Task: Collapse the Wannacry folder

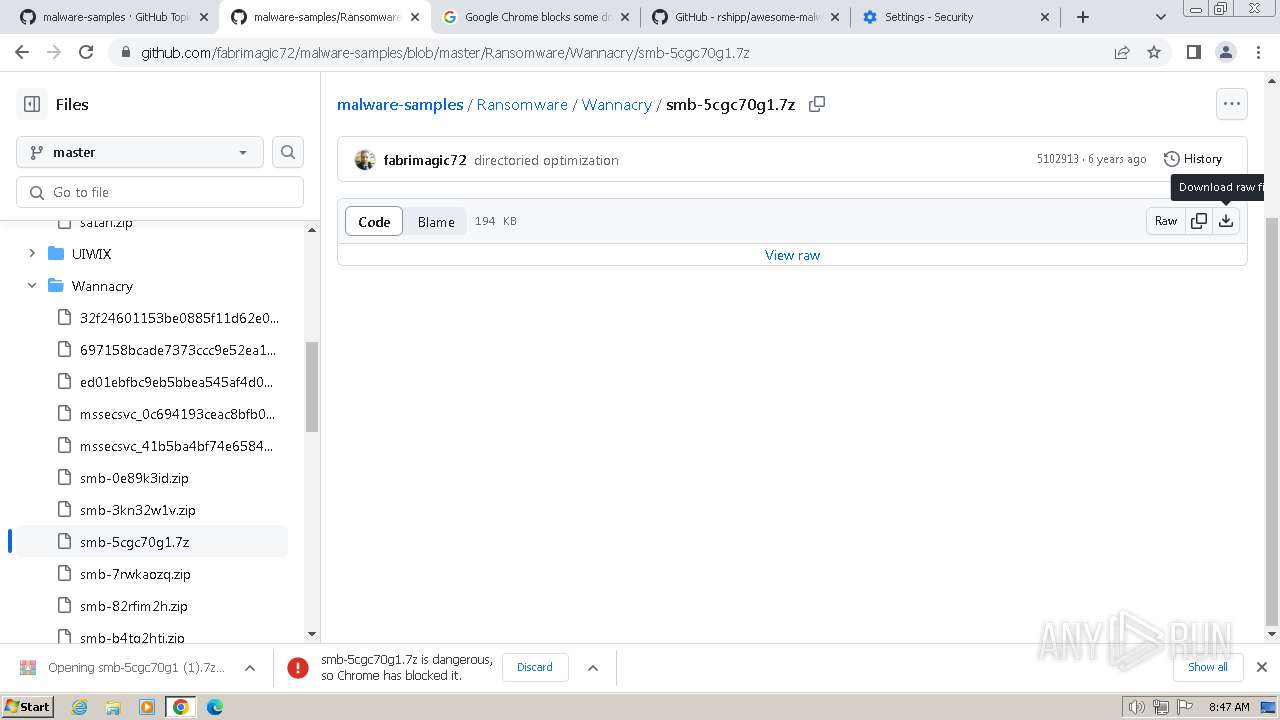Action: [32, 286]
